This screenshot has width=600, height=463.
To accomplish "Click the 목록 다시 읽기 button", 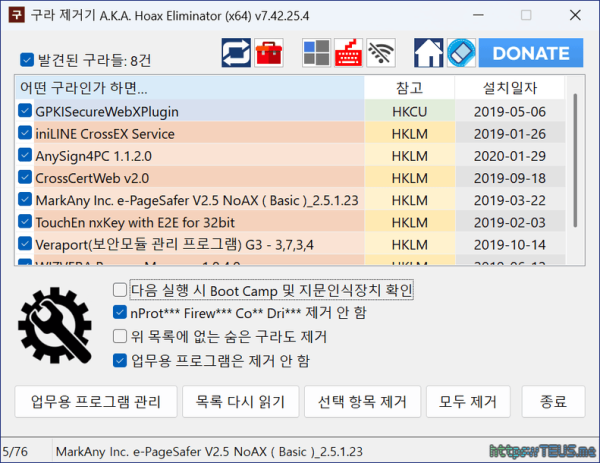I will pyautogui.click(x=240, y=402).
